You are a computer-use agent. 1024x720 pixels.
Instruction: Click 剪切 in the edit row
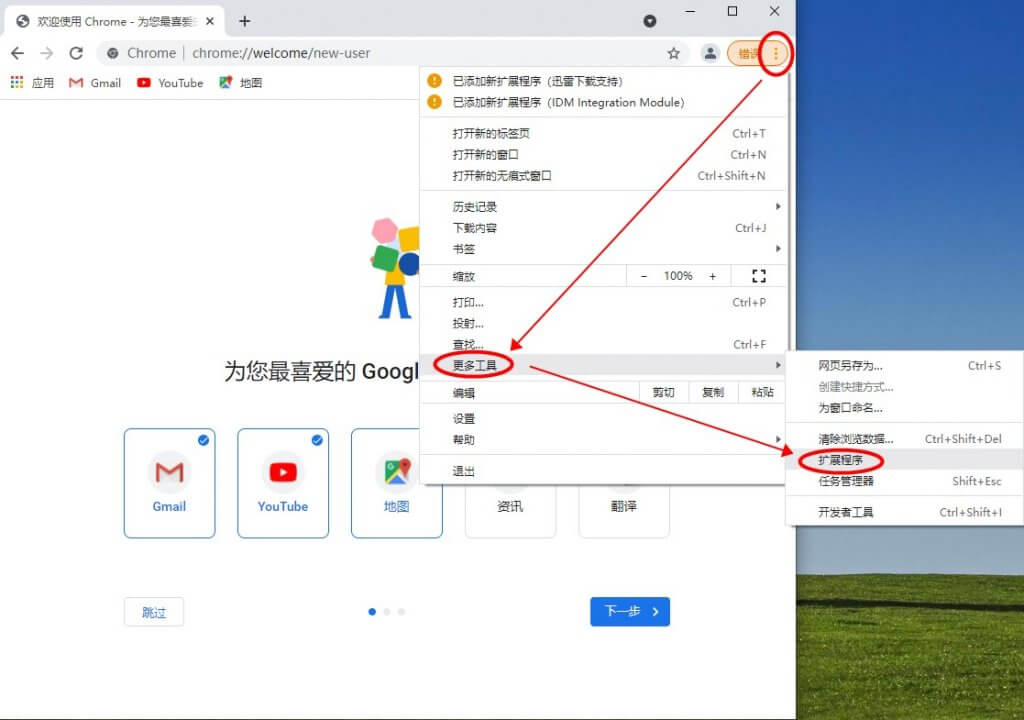663,392
